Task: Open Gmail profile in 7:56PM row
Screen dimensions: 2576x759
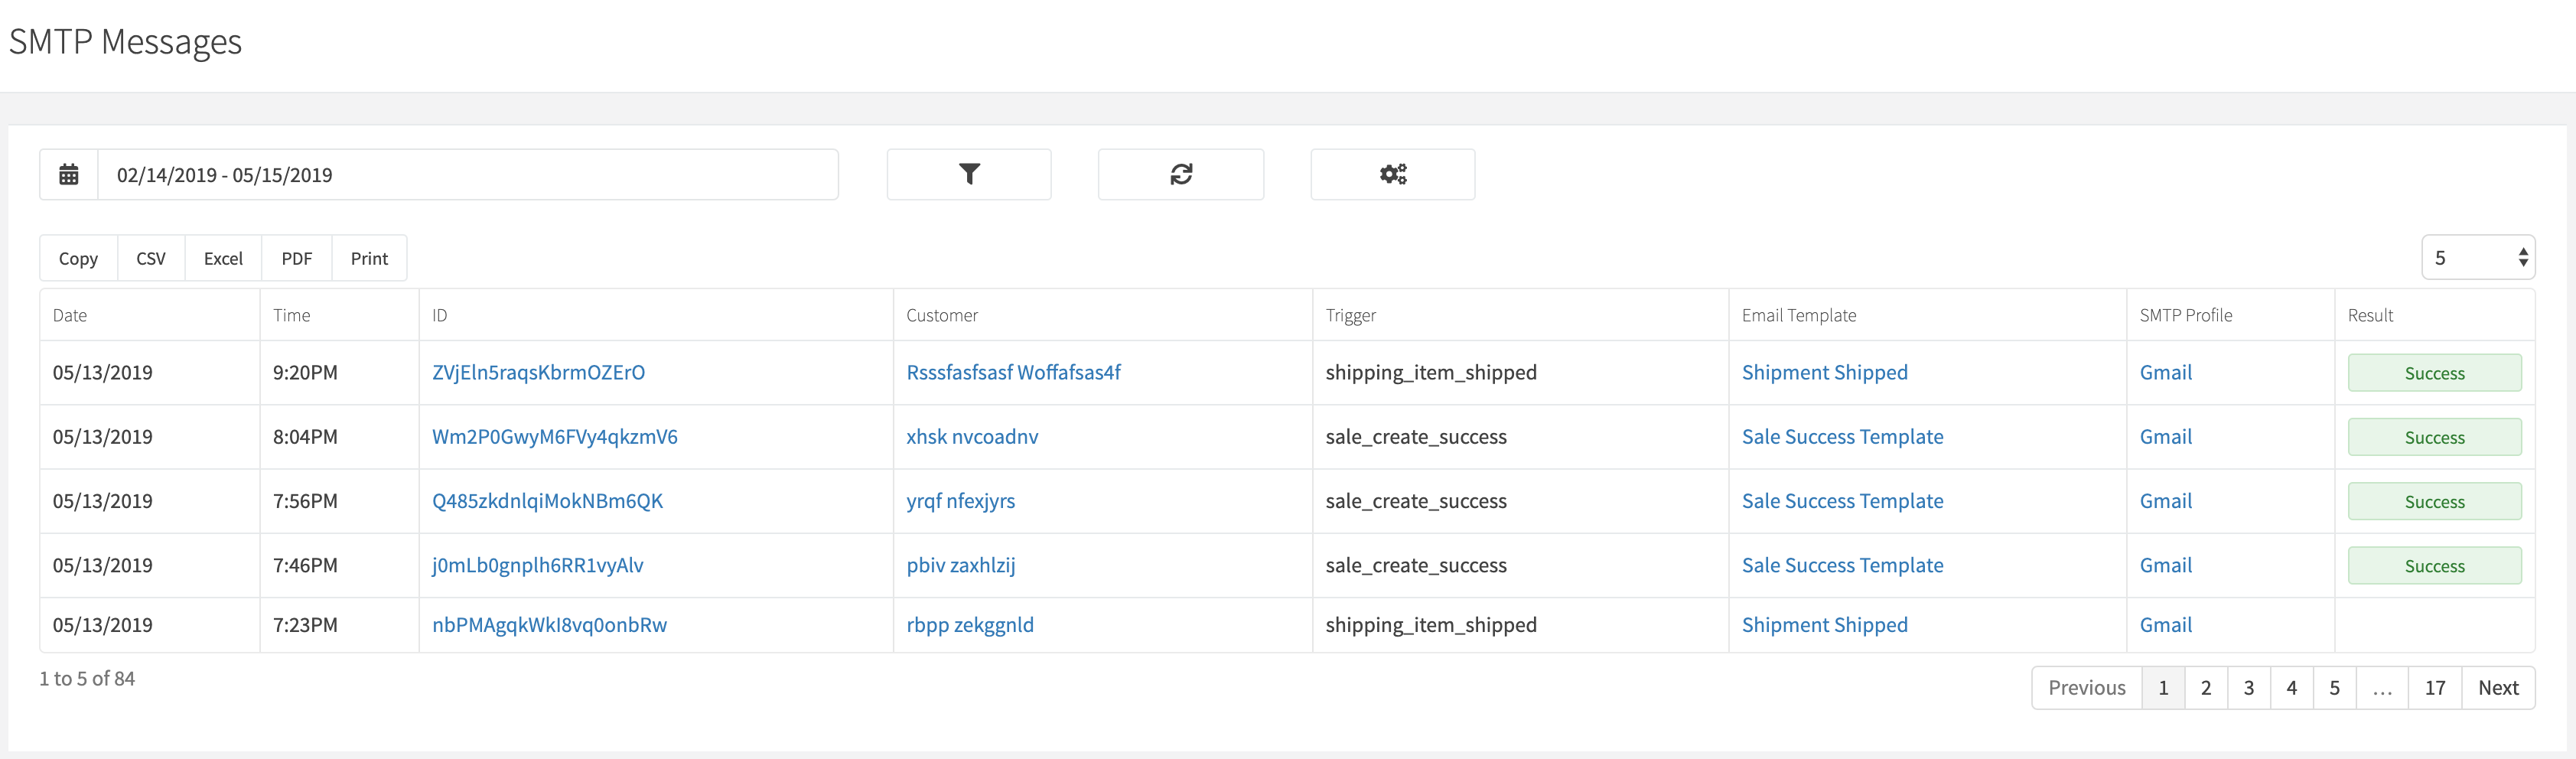Action: [2165, 501]
